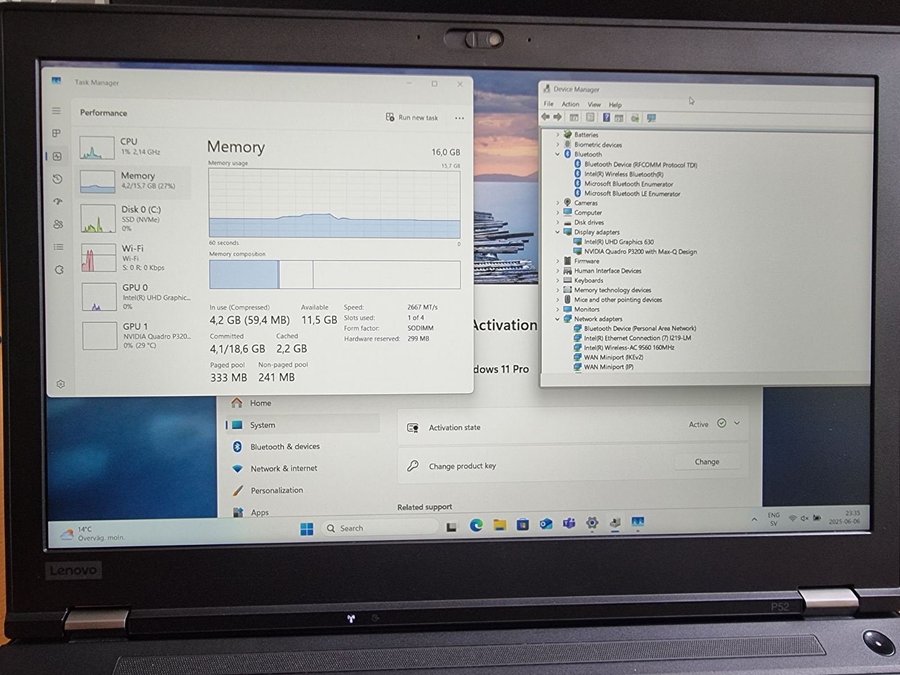
Task: Open the Windows Start menu
Action: (x=307, y=529)
